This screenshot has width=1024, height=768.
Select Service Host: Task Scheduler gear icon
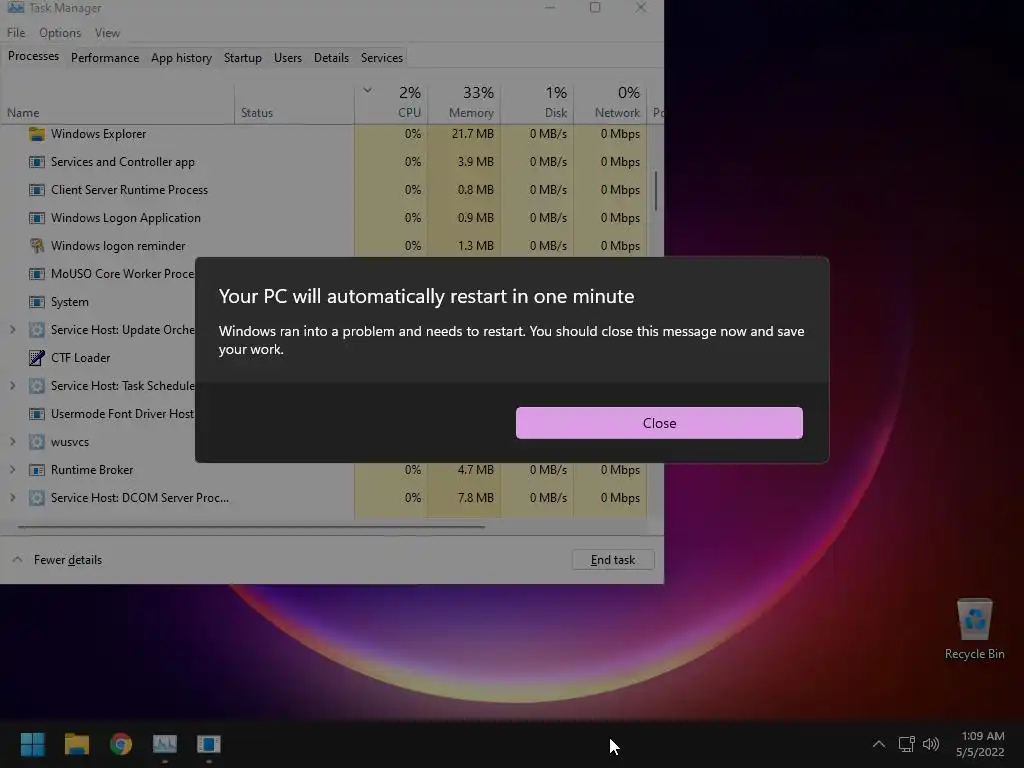point(37,386)
